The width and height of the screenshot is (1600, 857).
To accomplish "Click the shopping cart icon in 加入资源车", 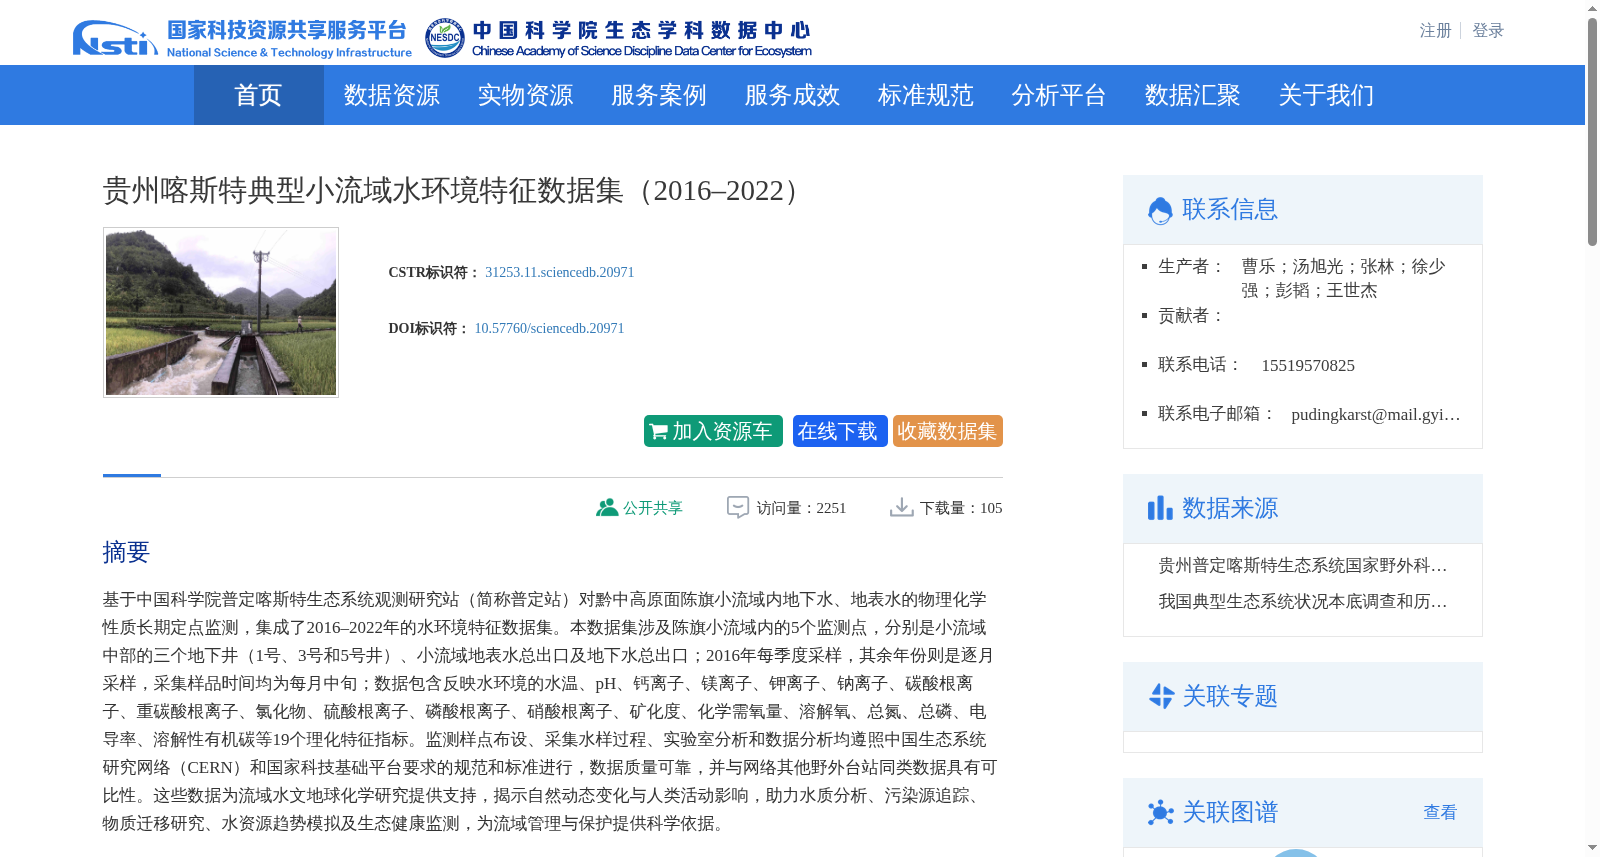I will click(x=658, y=432).
